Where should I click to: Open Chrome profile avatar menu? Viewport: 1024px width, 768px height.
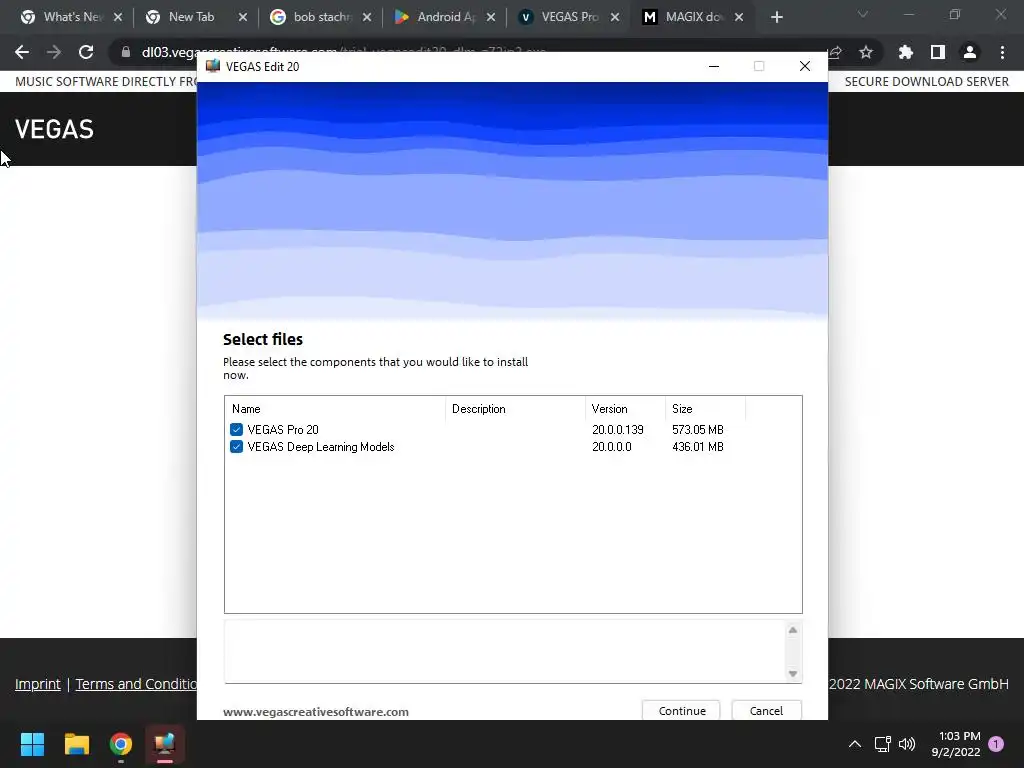pyautogui.click(x=970, y=52)
